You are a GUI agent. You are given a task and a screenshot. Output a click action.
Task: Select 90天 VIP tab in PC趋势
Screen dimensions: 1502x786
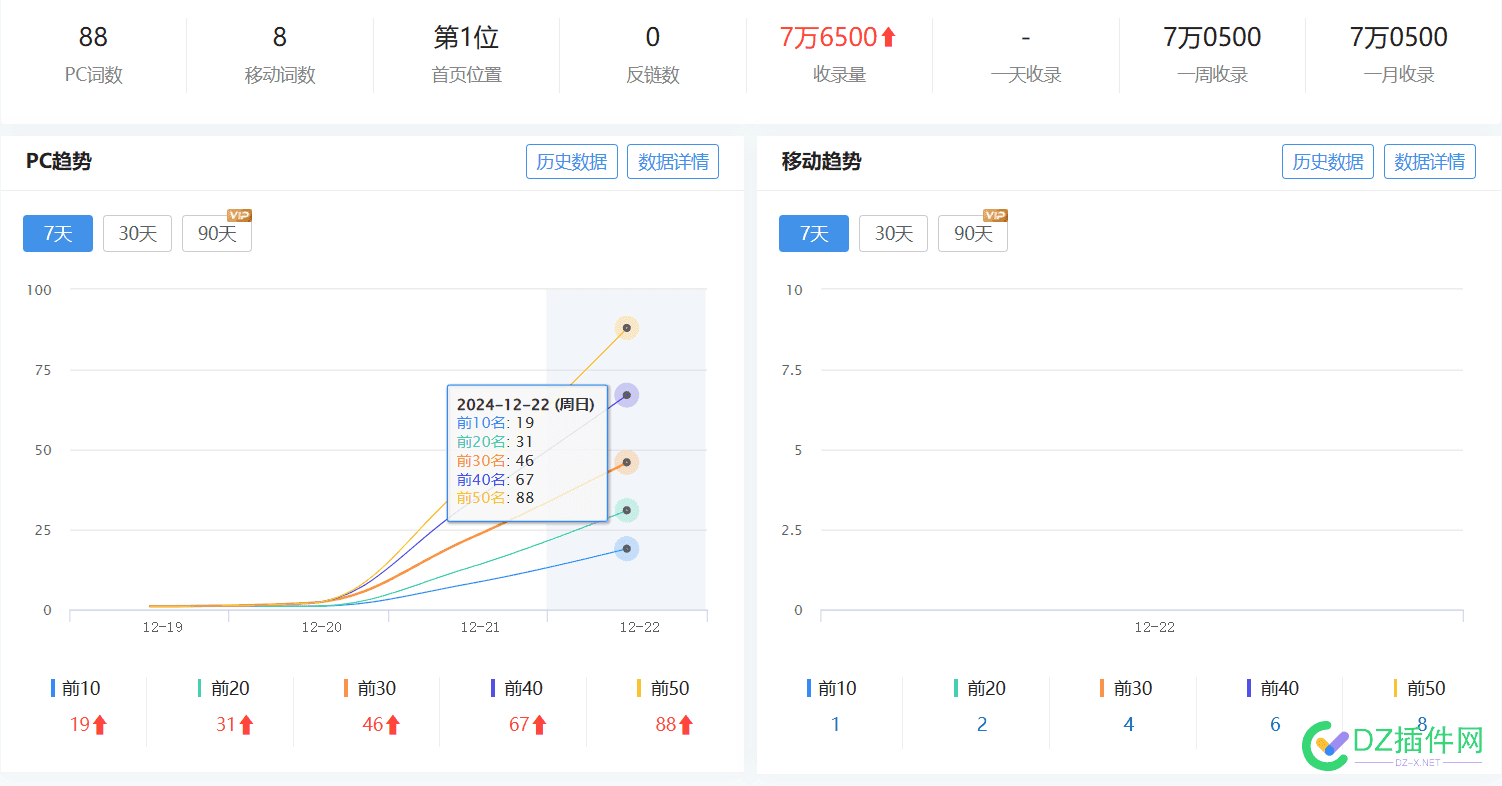click(217, 233)
